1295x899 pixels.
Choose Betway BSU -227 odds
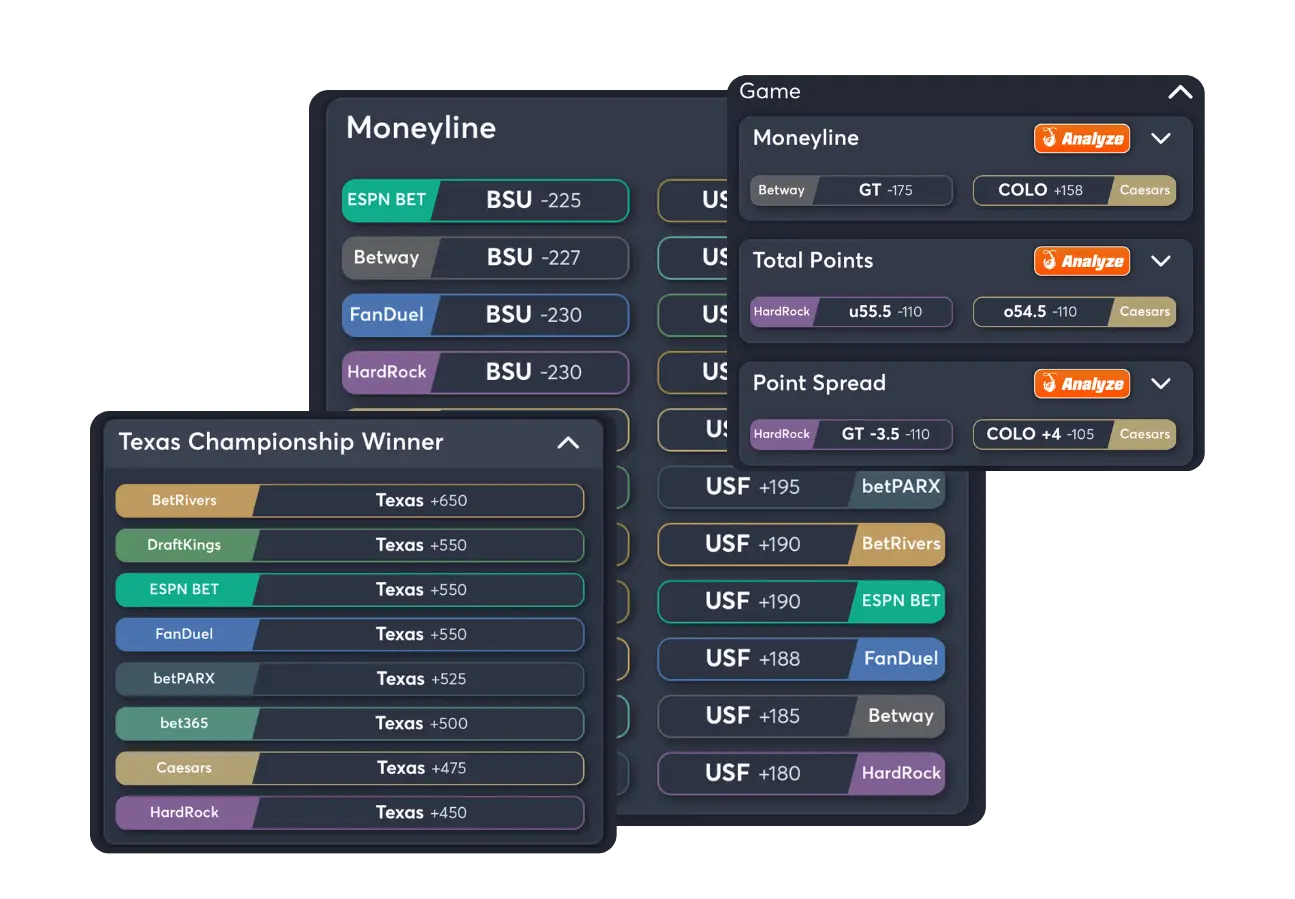[485, 258]
